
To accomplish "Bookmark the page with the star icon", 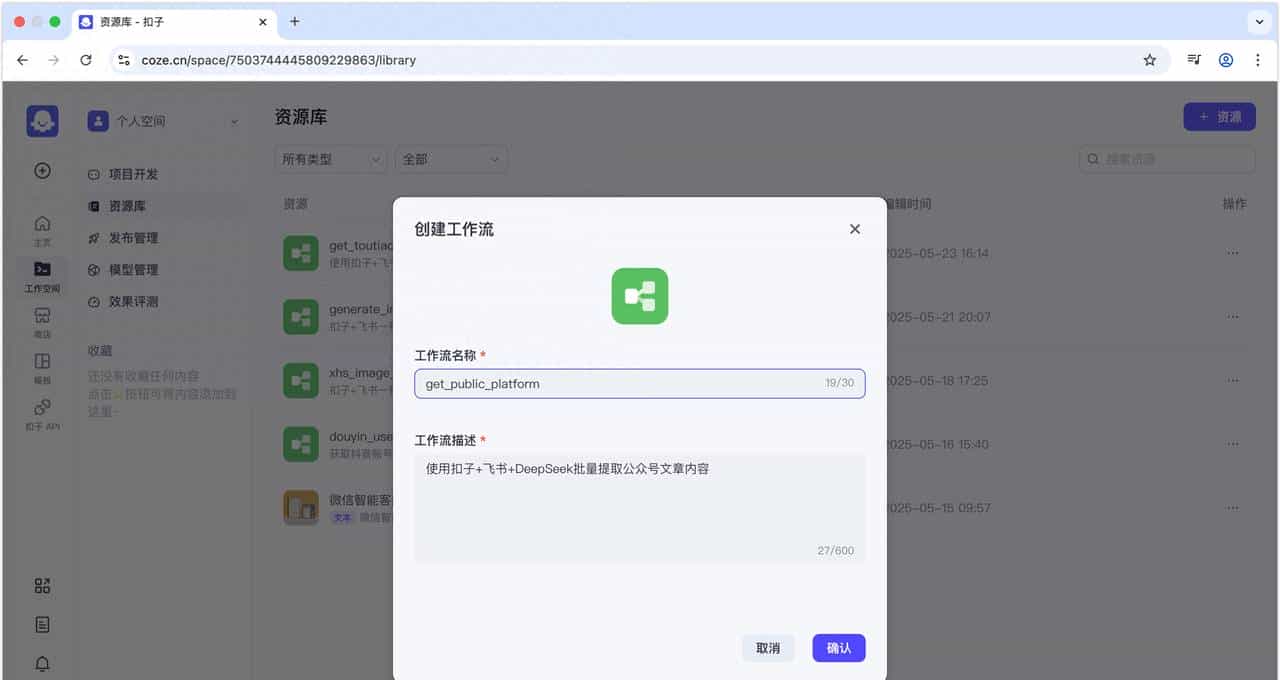I will tap(1149, 60).
